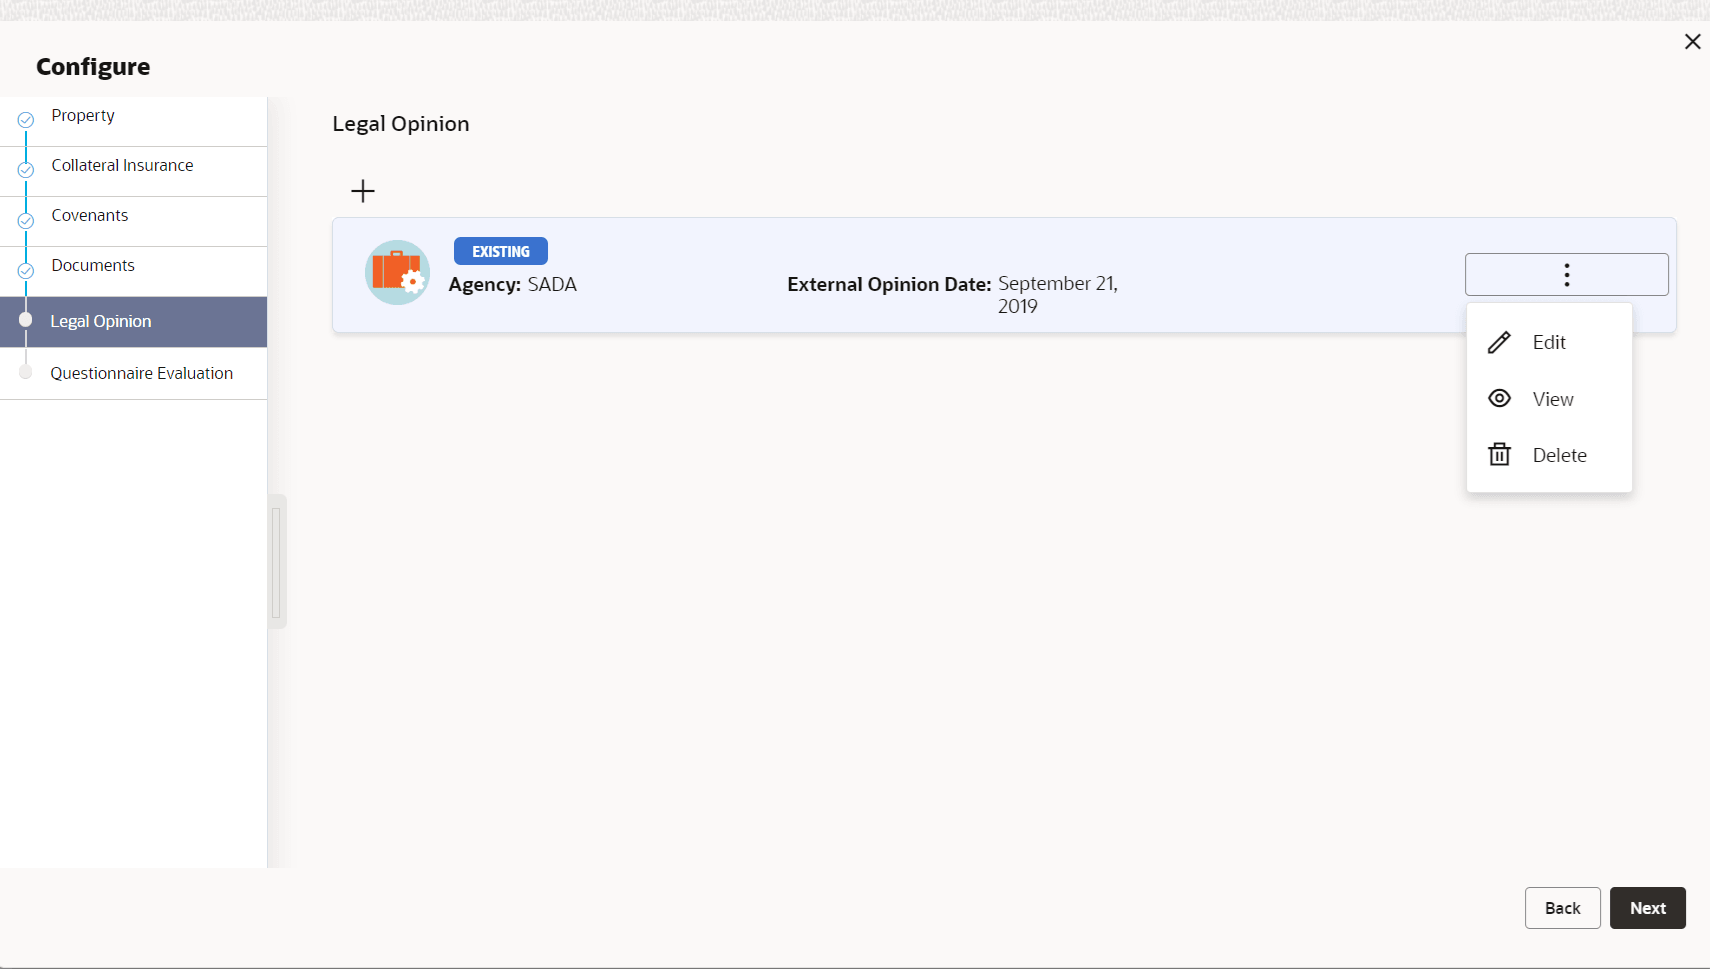Select the External Opinion Date value
The width and height of the screenshot is (1710, 969).
pos(1057,295)
